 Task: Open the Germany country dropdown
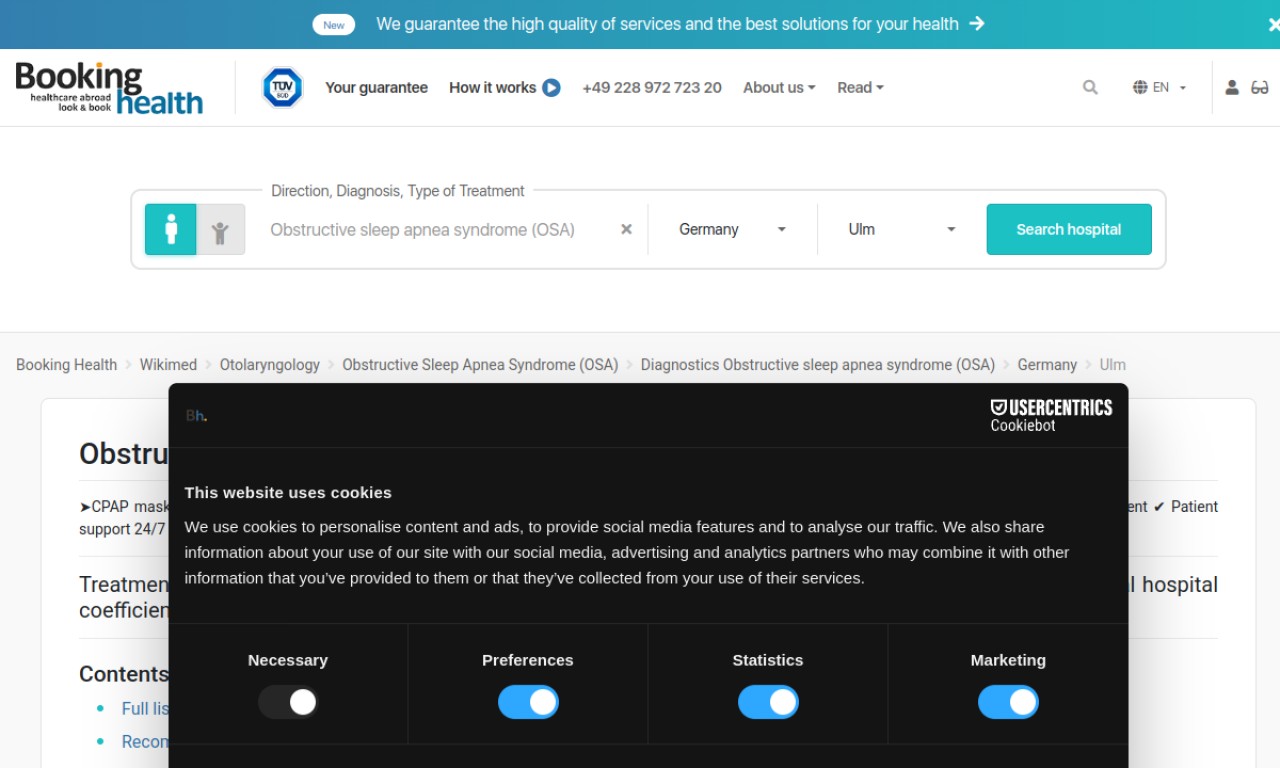(732, 229)
